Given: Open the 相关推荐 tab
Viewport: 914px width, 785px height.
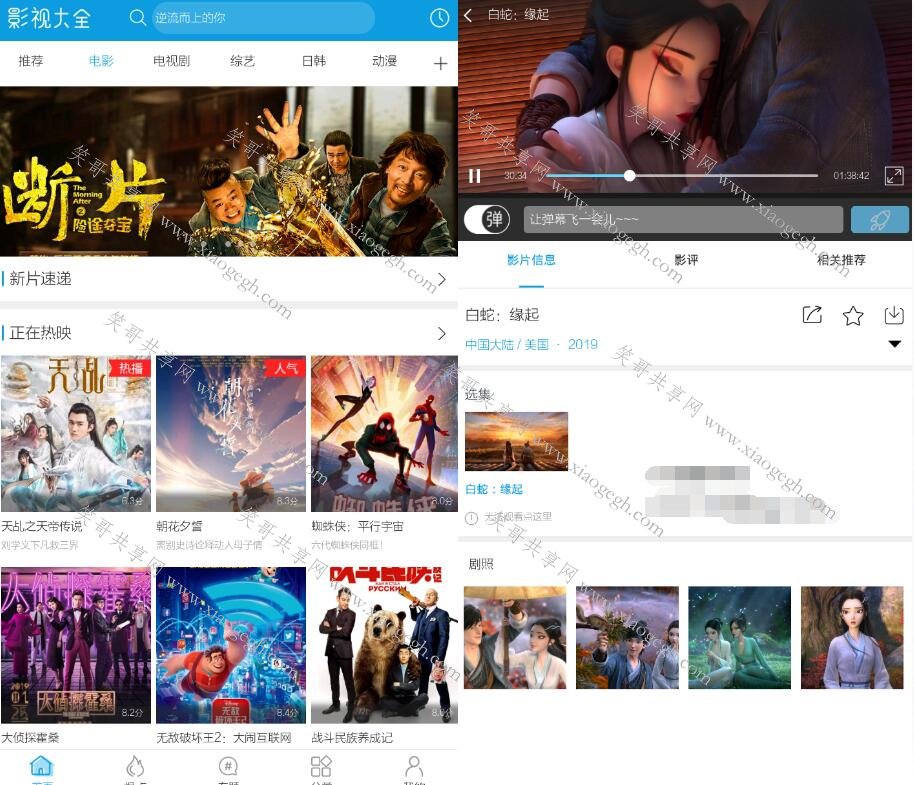Looking at the screenshot, I should 841,260.
